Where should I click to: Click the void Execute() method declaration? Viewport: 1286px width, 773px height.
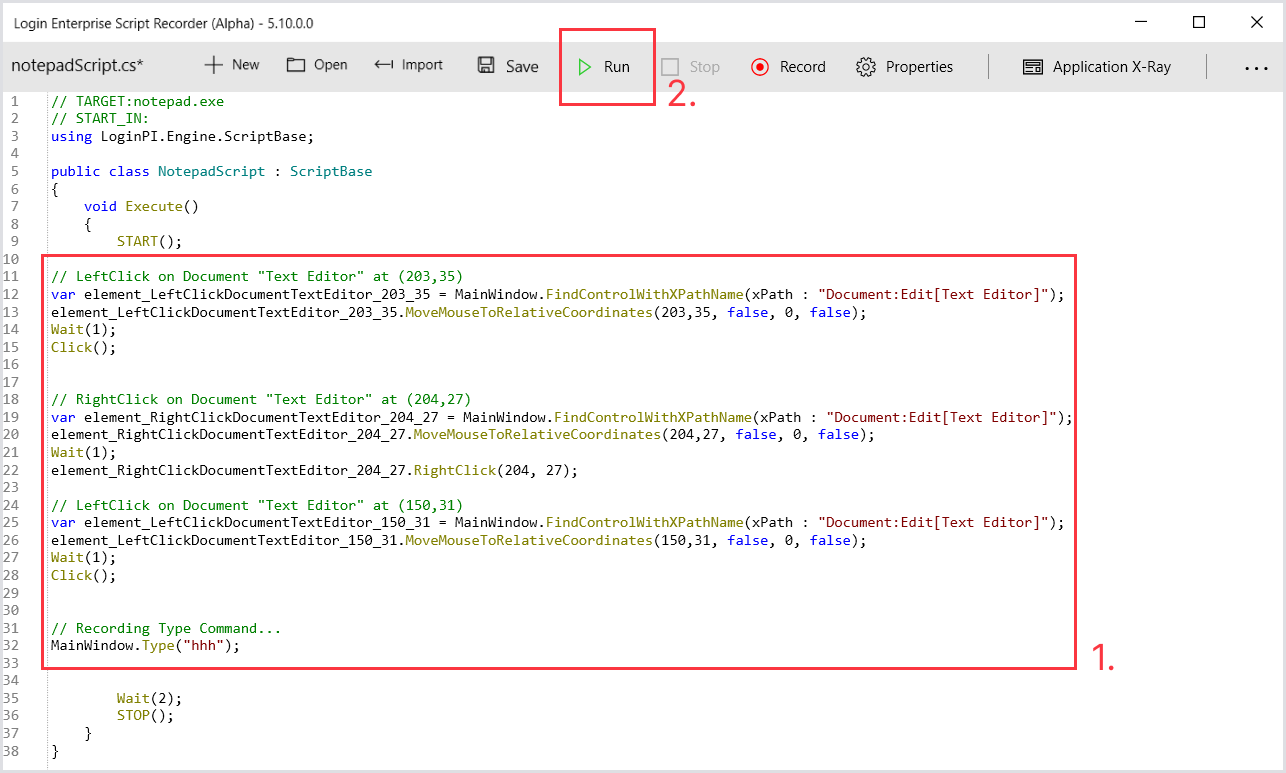141,206
